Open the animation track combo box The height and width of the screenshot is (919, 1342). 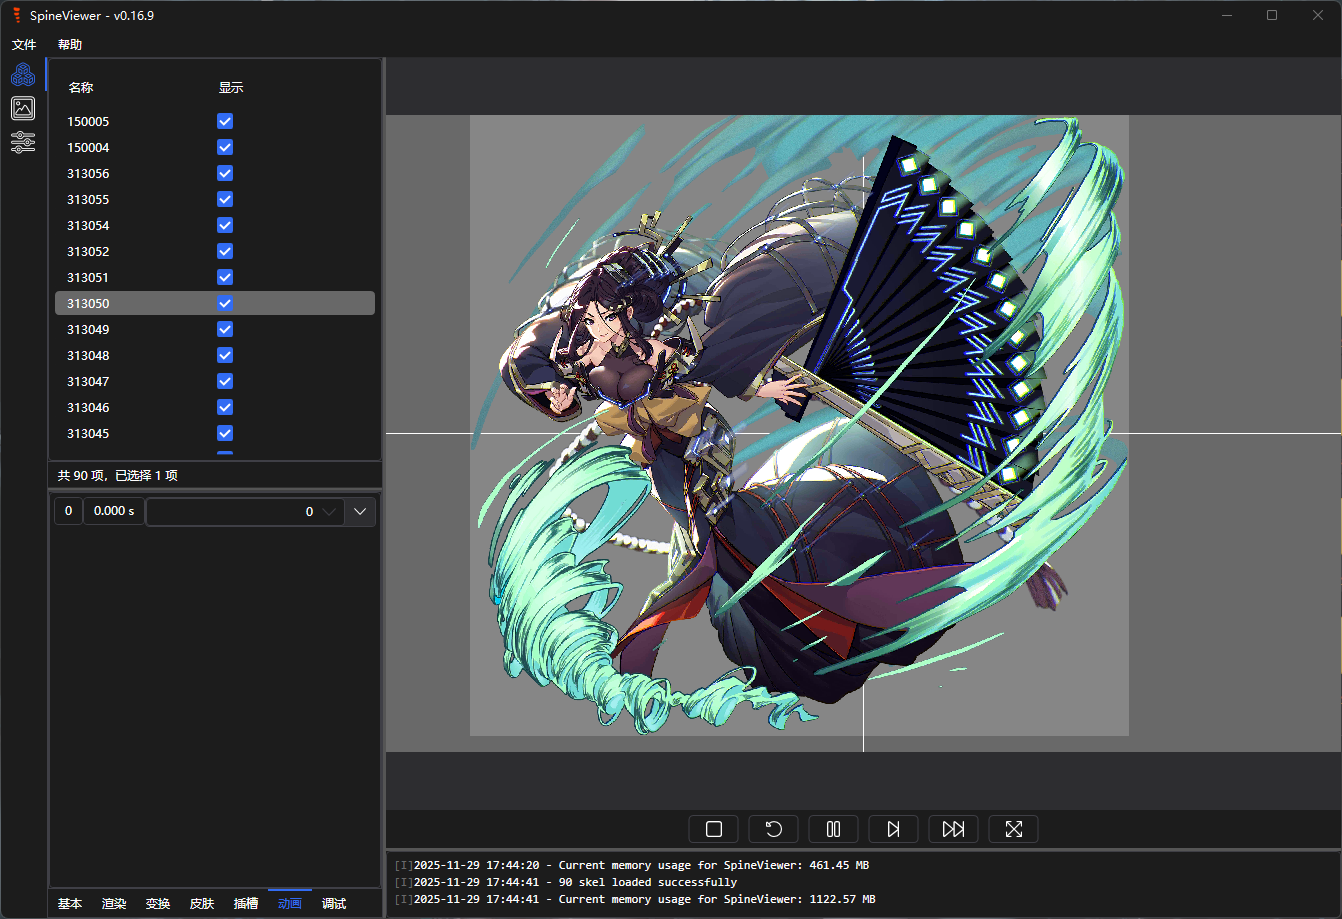pos(244,512)
